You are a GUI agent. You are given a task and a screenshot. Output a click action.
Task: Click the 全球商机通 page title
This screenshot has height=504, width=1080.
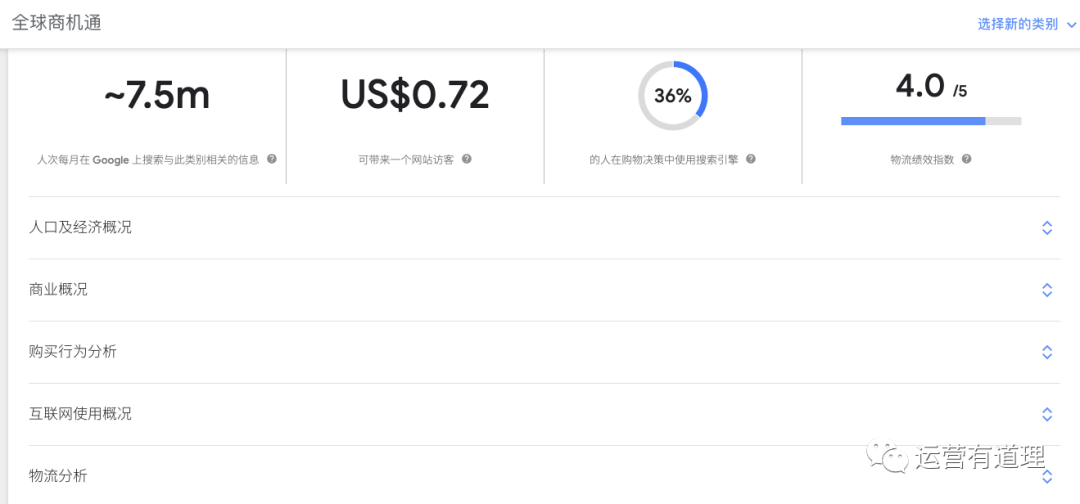(x=56, y=22)
